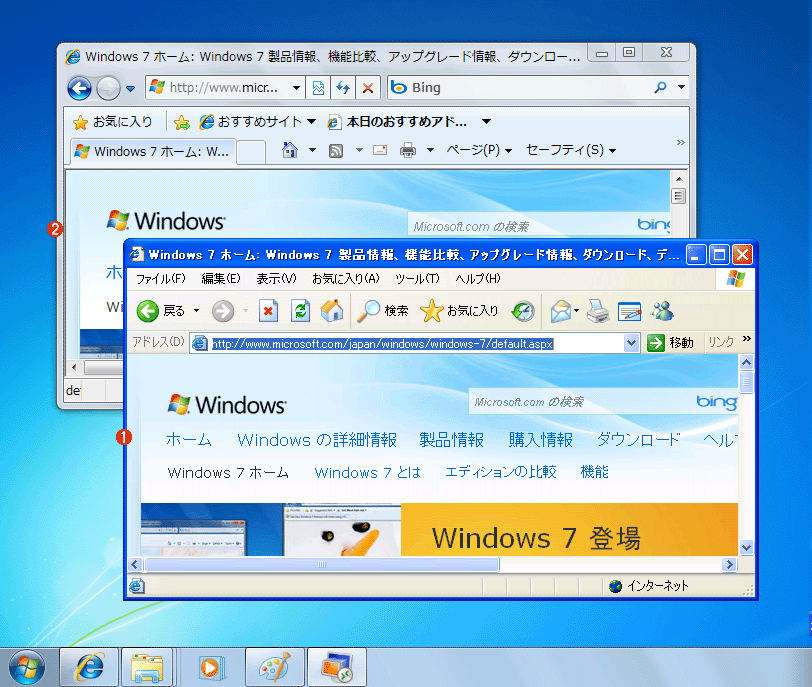
Task: Open a new blank tab in IE8
Action: (251, 152)
